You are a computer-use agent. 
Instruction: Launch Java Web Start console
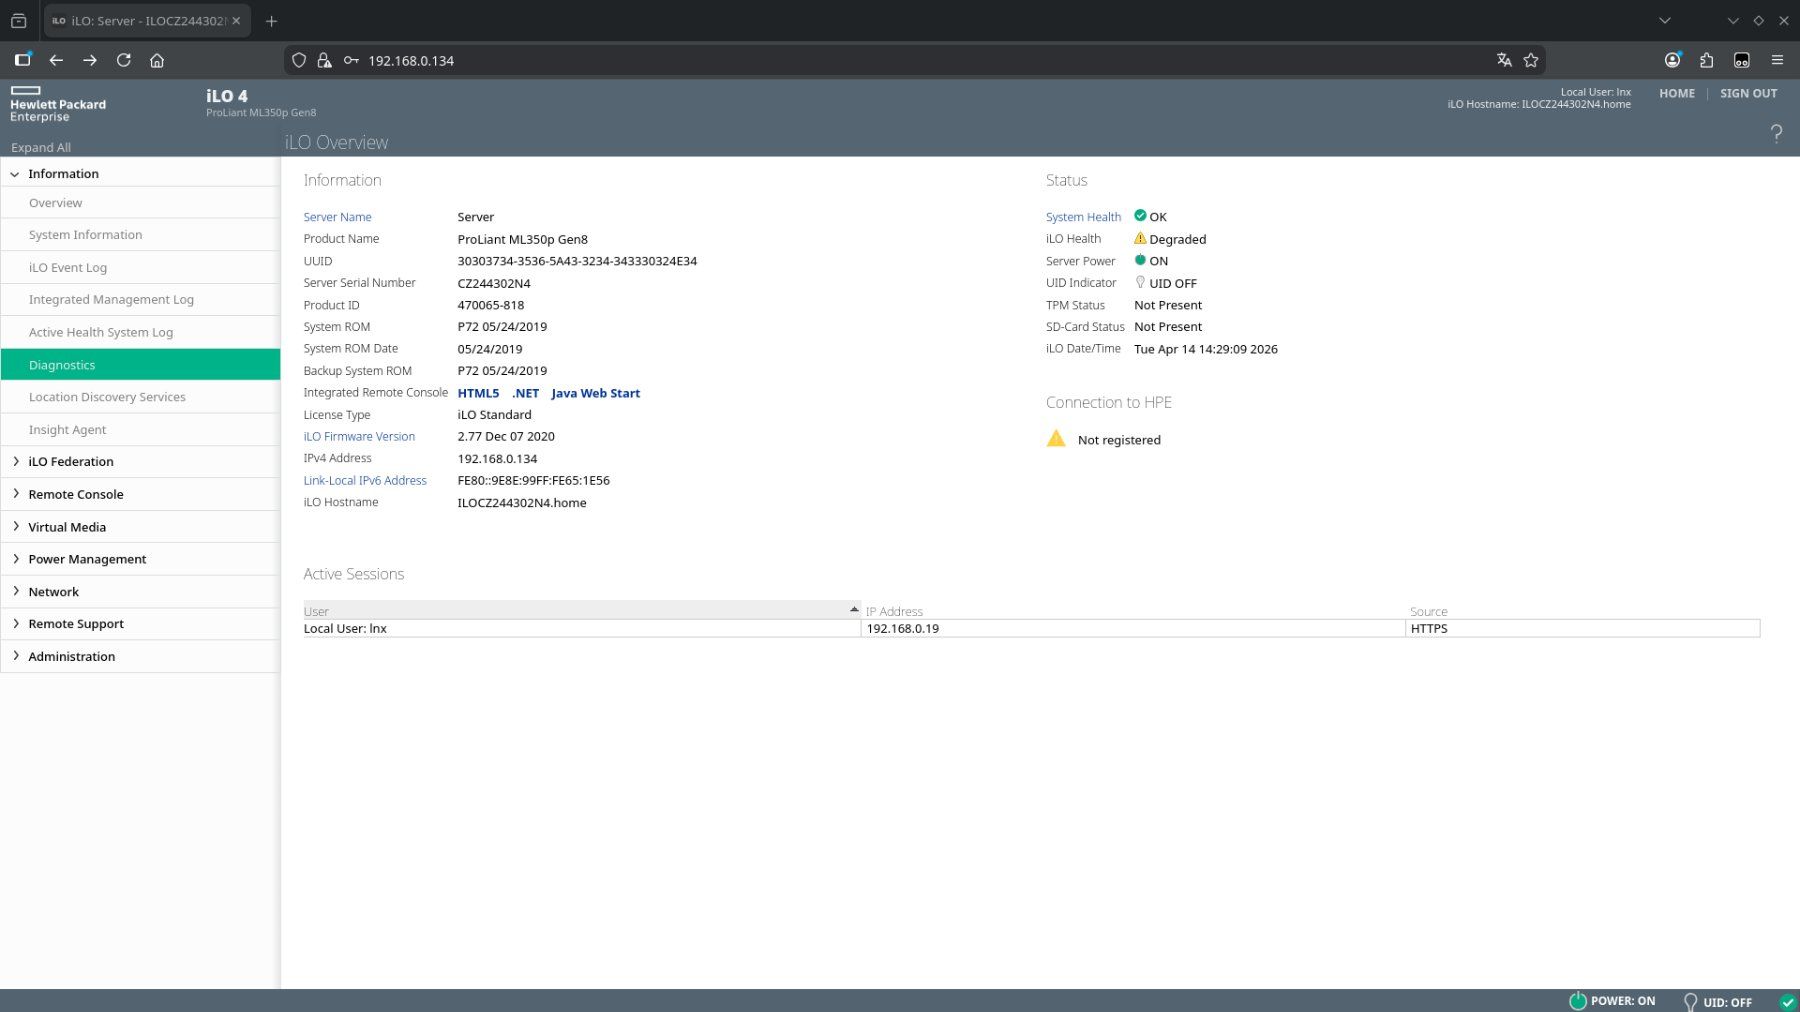point(595,393)
